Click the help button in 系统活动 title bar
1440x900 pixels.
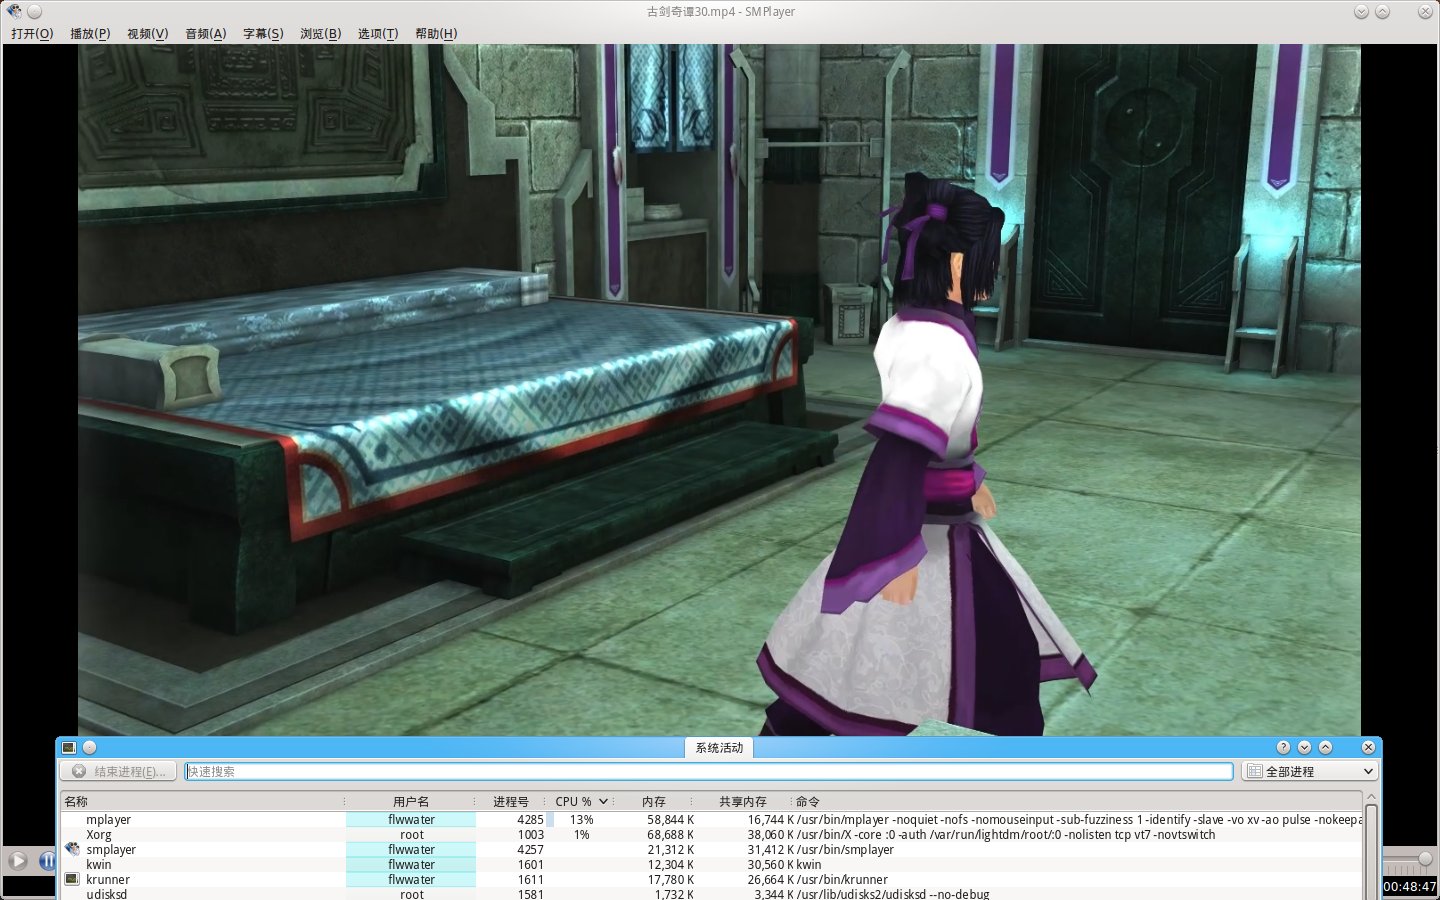(1283, 747)
